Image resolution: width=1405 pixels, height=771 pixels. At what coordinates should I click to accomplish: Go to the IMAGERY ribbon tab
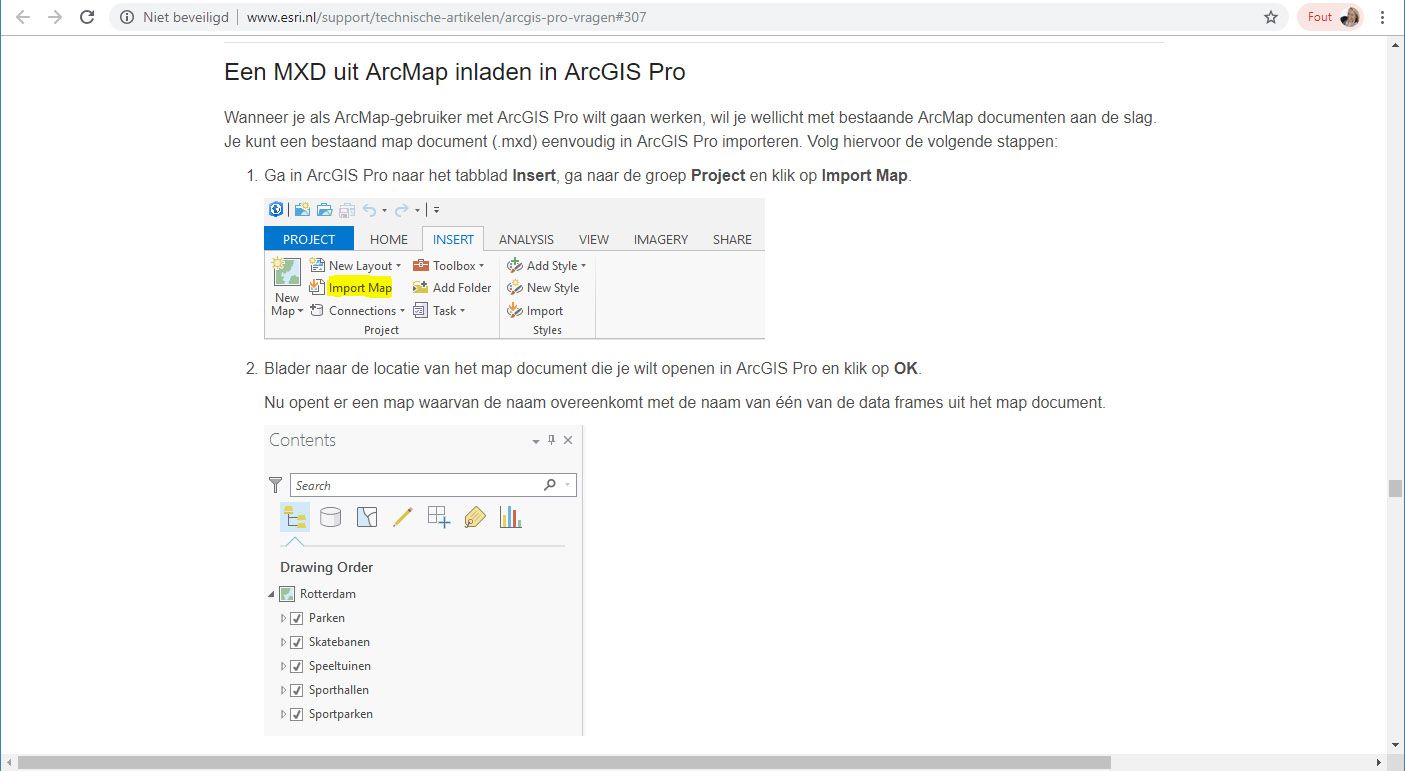[661, 239]
